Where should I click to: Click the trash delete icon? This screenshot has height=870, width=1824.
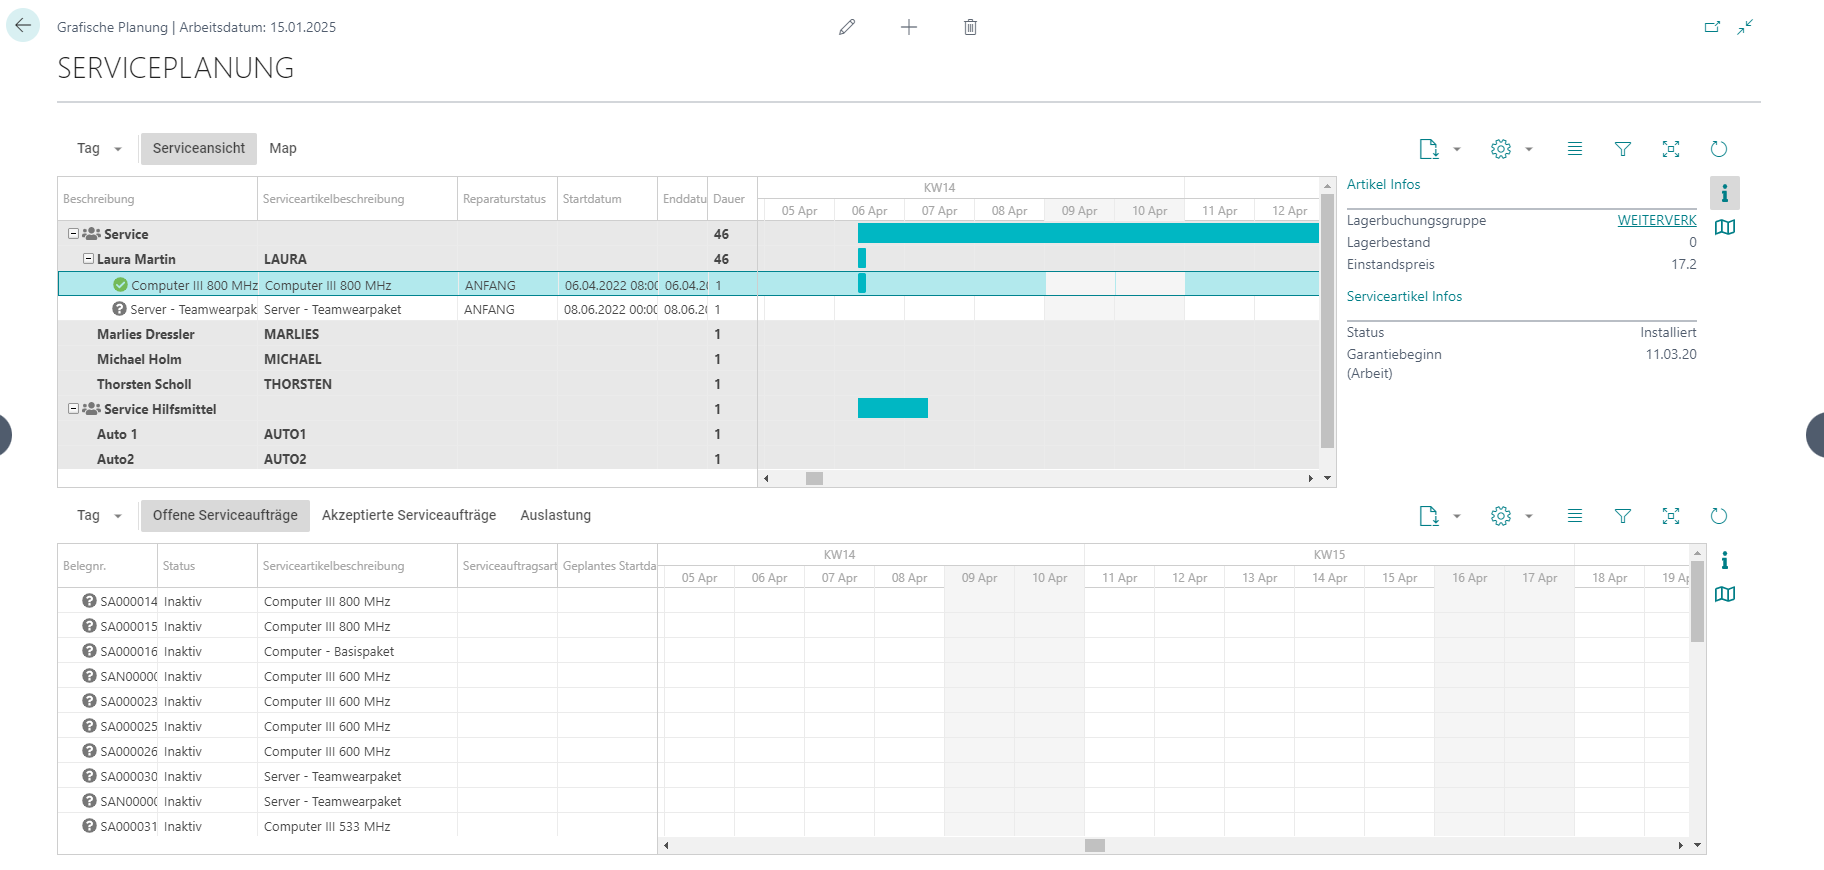970,27
